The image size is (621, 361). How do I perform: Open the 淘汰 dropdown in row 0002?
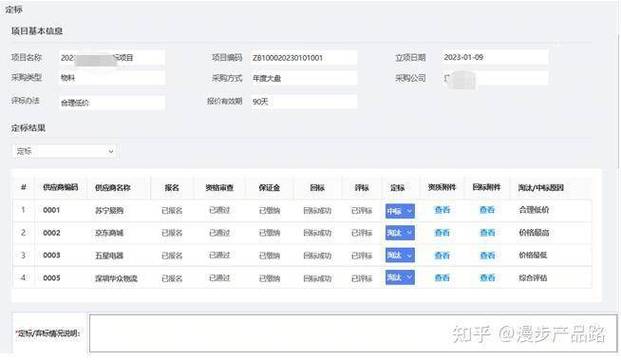400,233
